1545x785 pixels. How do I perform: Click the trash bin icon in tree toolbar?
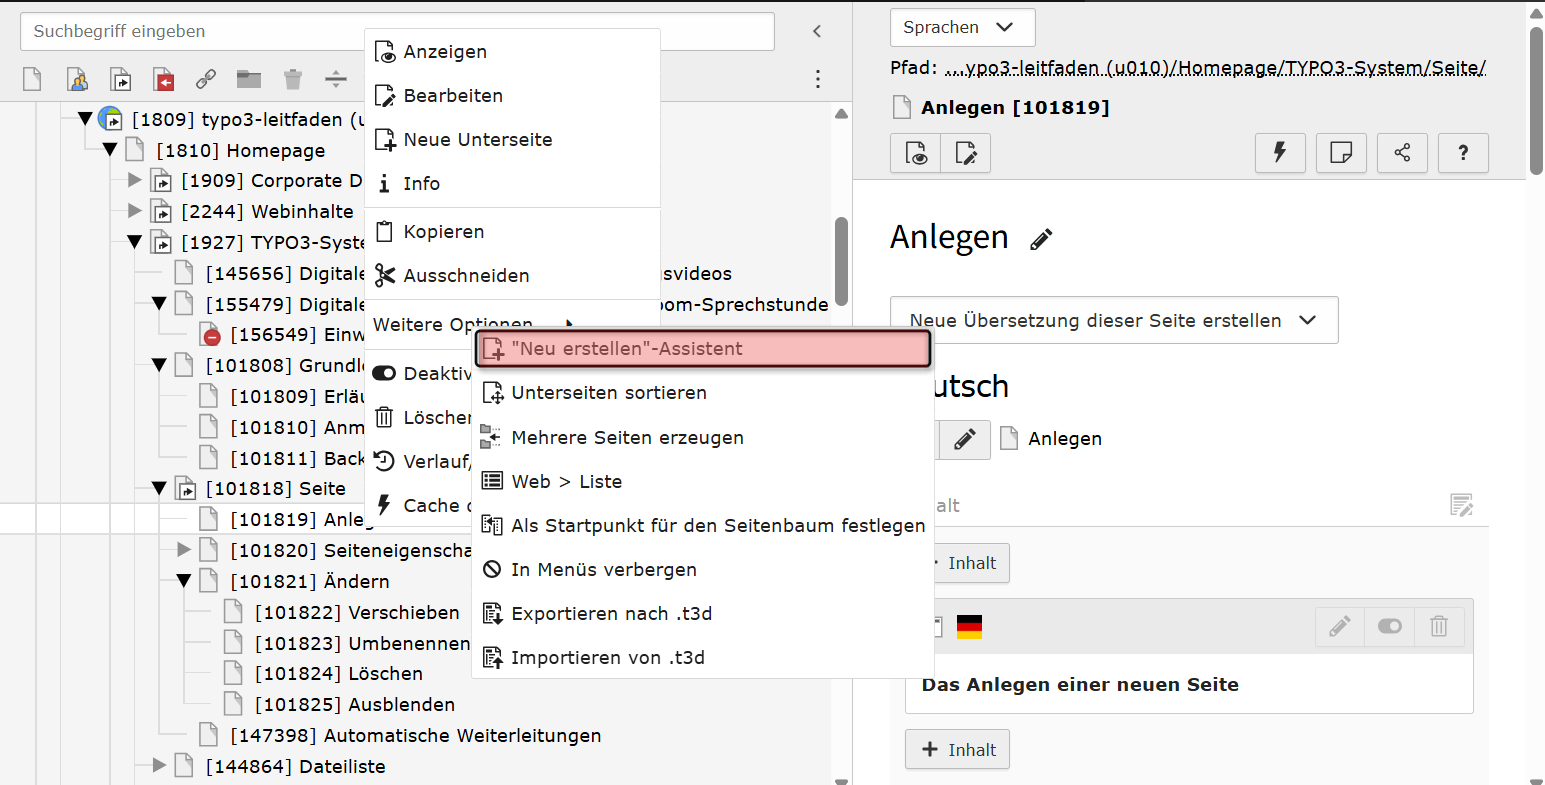pos(292,79)
